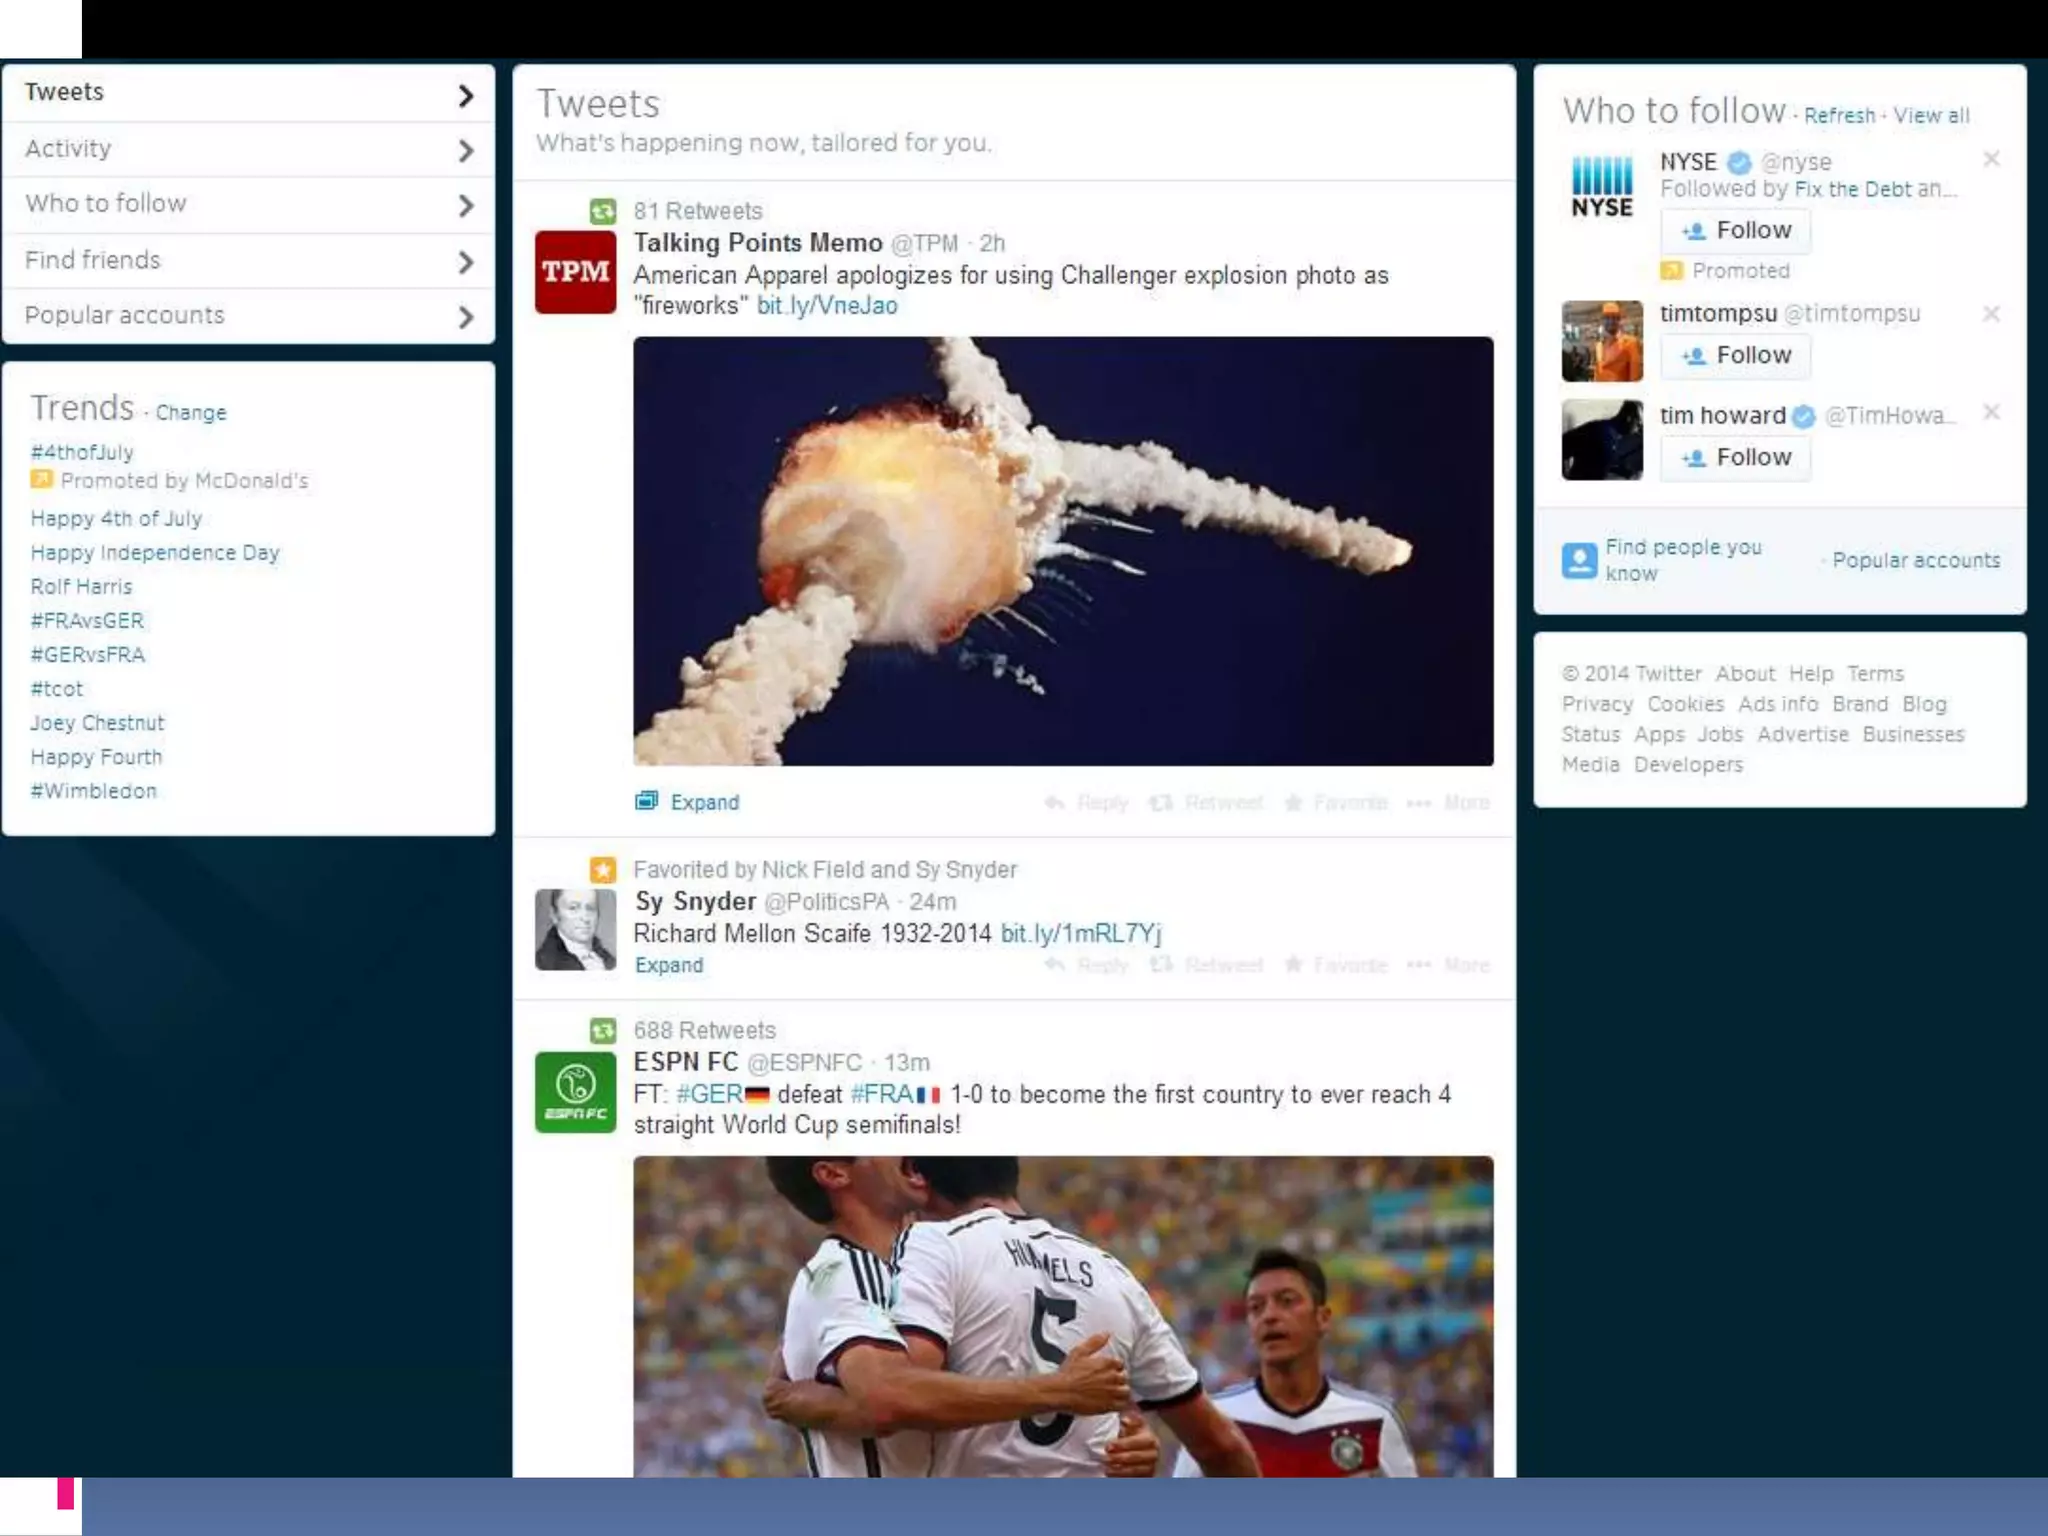
Task: Open Find friends in the sidebar
Action: click(x=248, y=261)
